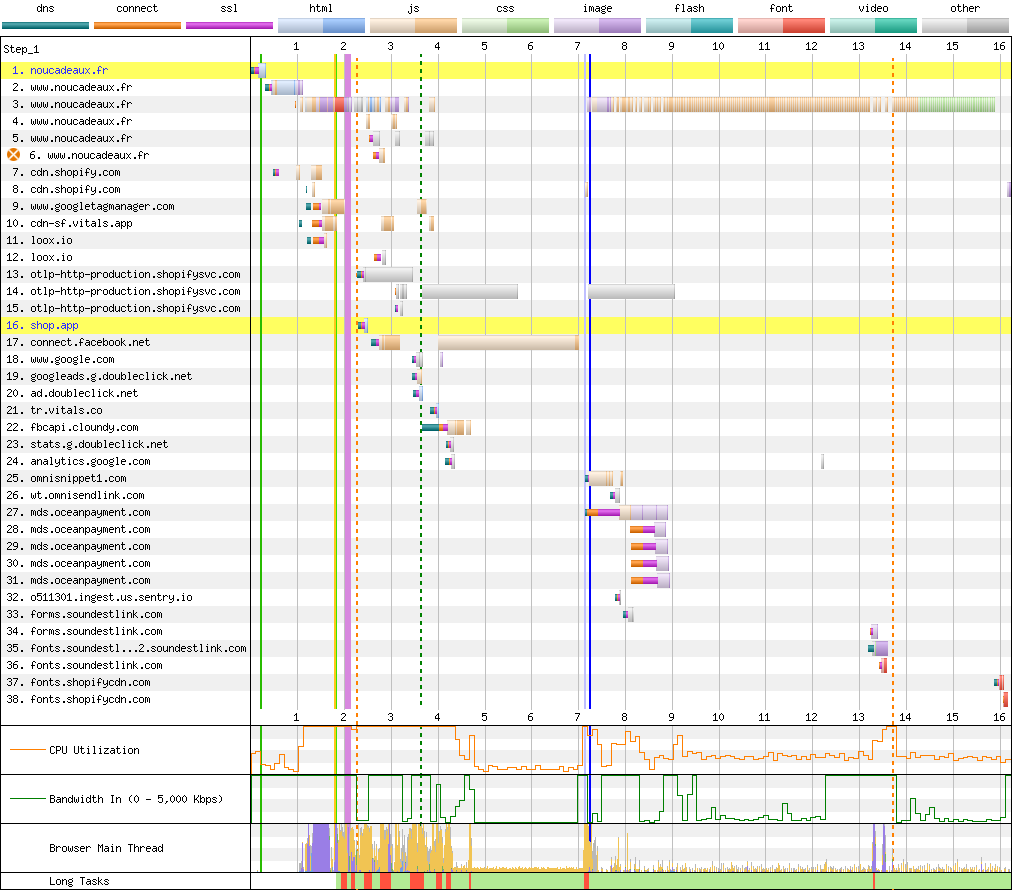Select request 38. fonts.shopifycdn.com
Viewport: 1012px width, 890px height.
(78, 700)
